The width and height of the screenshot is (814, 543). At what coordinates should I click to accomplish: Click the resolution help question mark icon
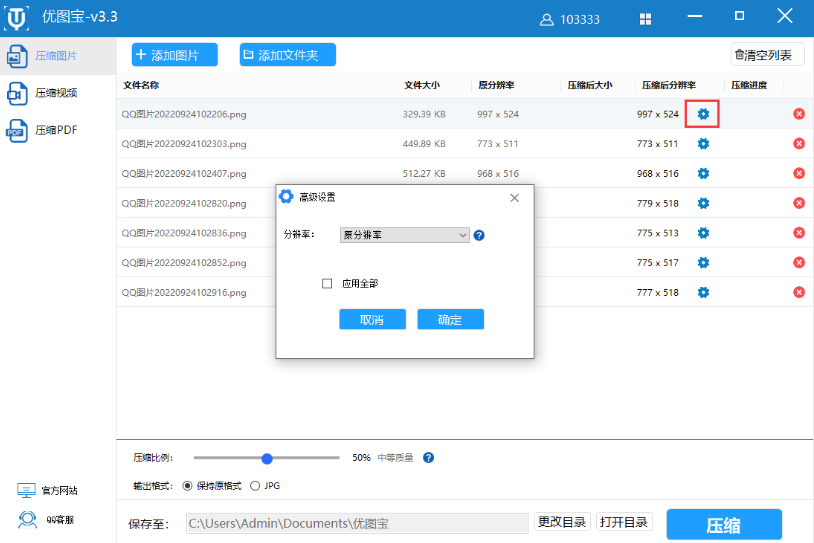point(479,235)
